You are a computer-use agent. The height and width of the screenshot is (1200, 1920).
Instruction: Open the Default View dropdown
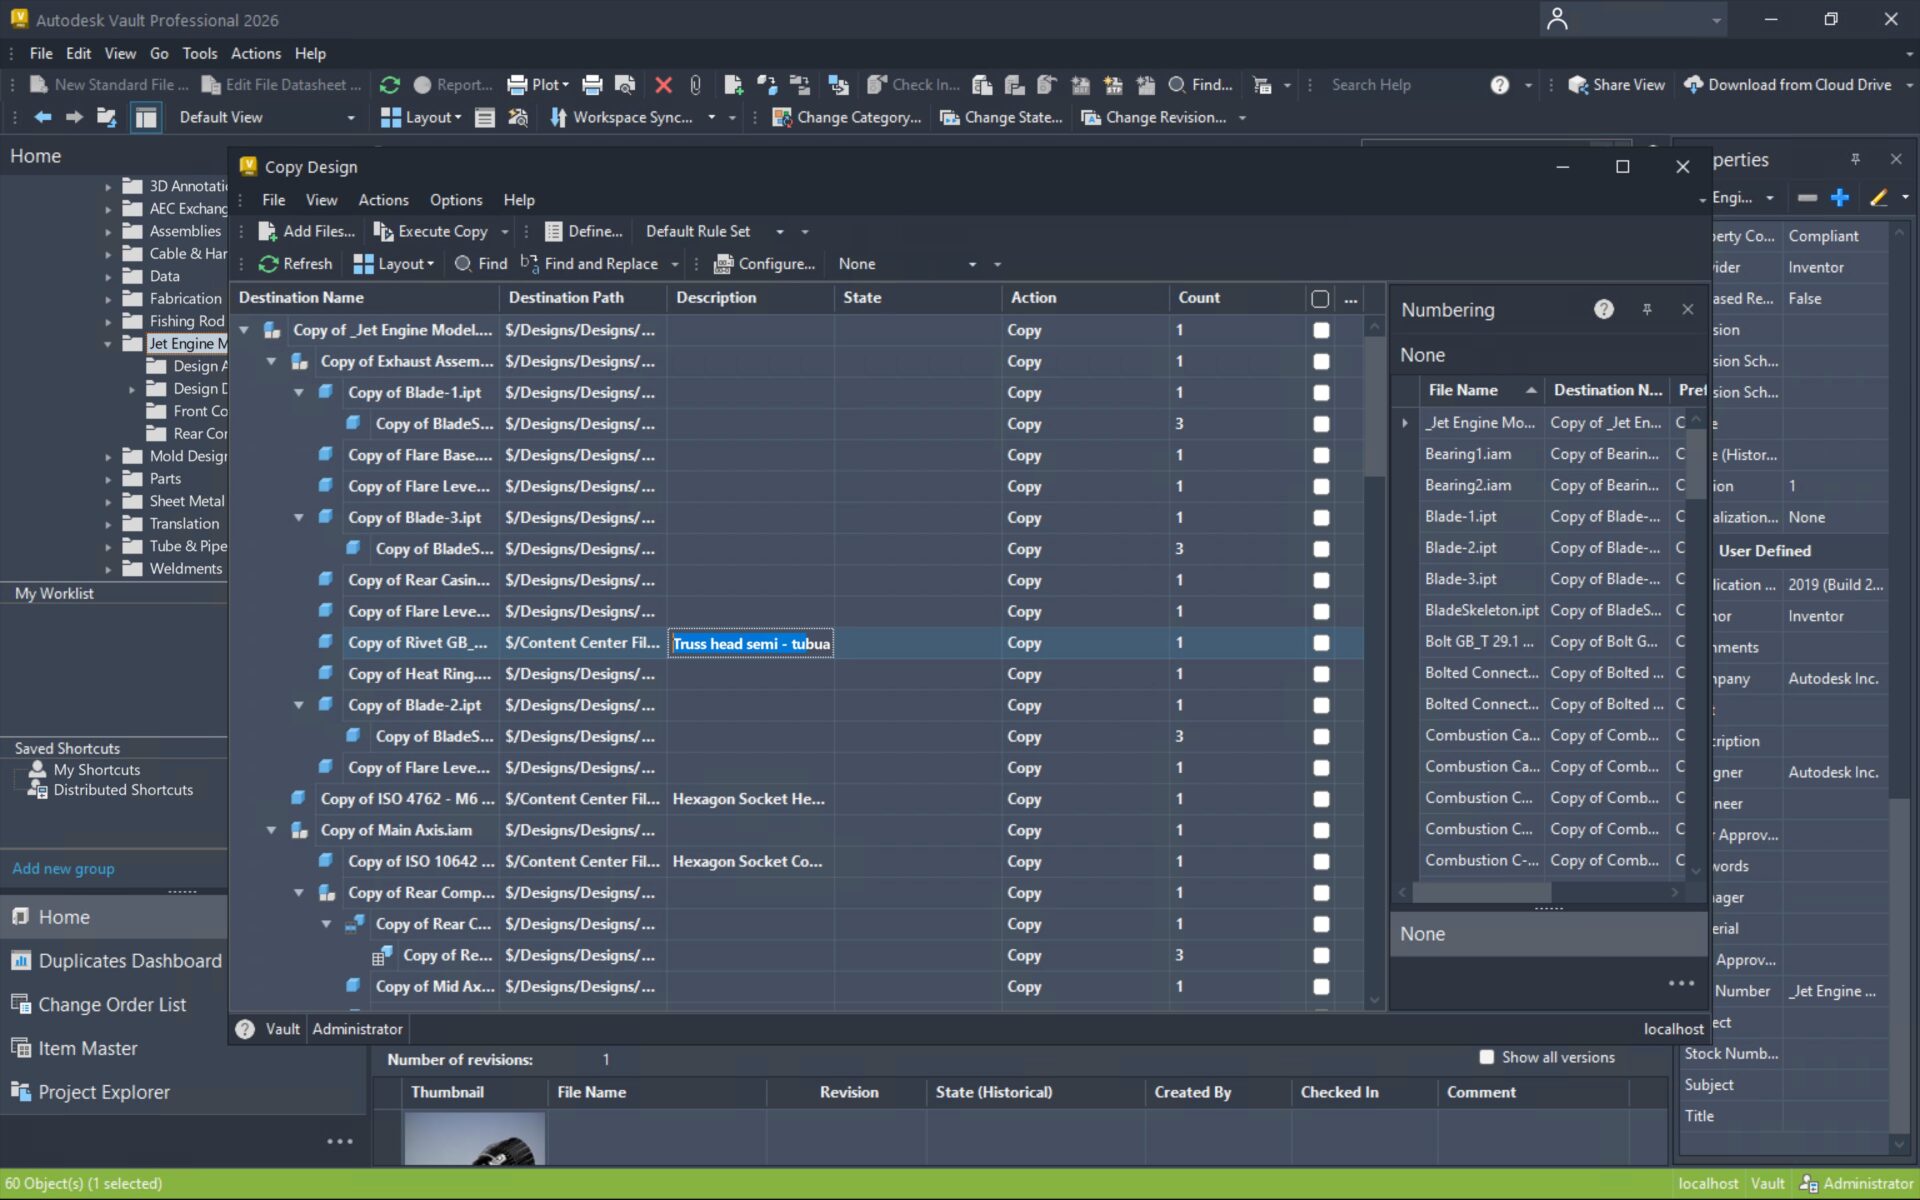click(x=350, y=117)
